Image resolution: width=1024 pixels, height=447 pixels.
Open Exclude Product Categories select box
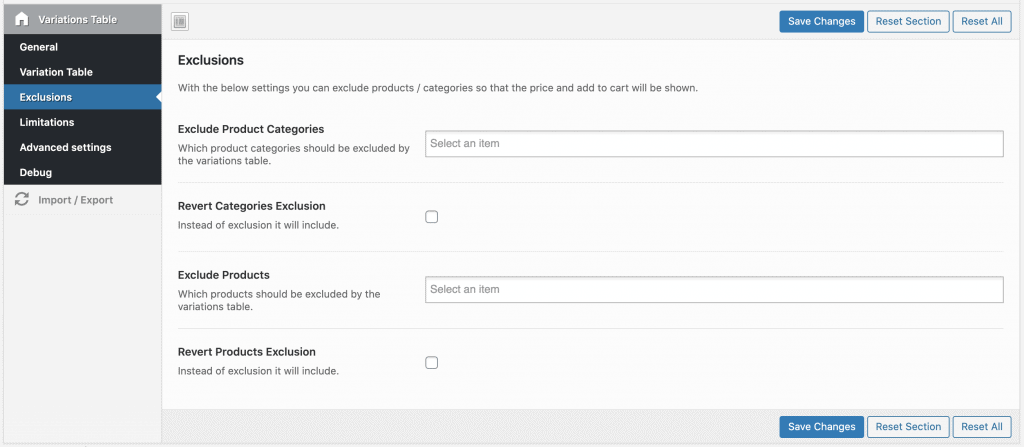click(713, 144)
